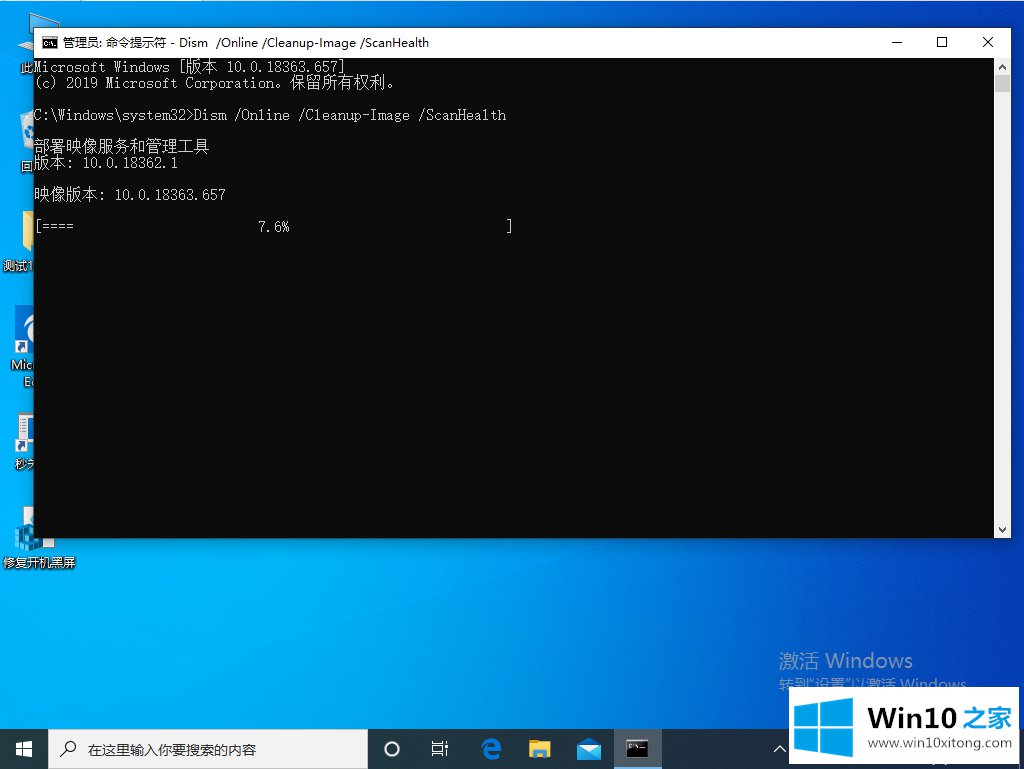The width and height of the screenshot is (1024, 769).
Task: Open the Mail app on taskbar
Action: [x=588, y=748]
